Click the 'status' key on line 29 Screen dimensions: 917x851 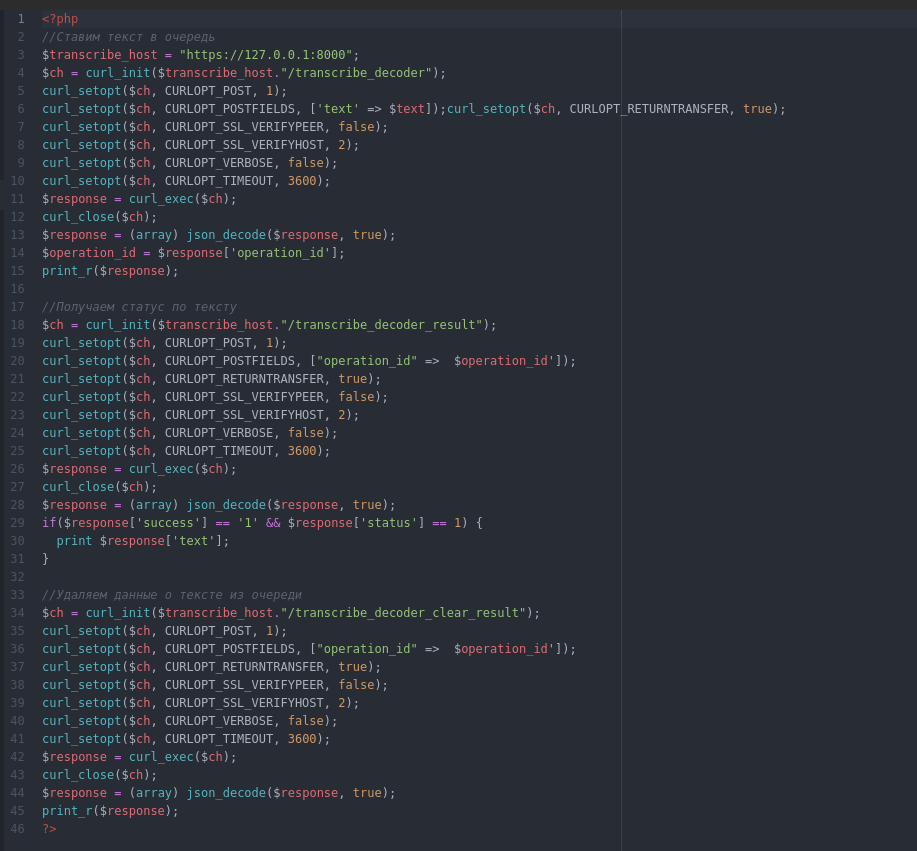coord(389,523)
